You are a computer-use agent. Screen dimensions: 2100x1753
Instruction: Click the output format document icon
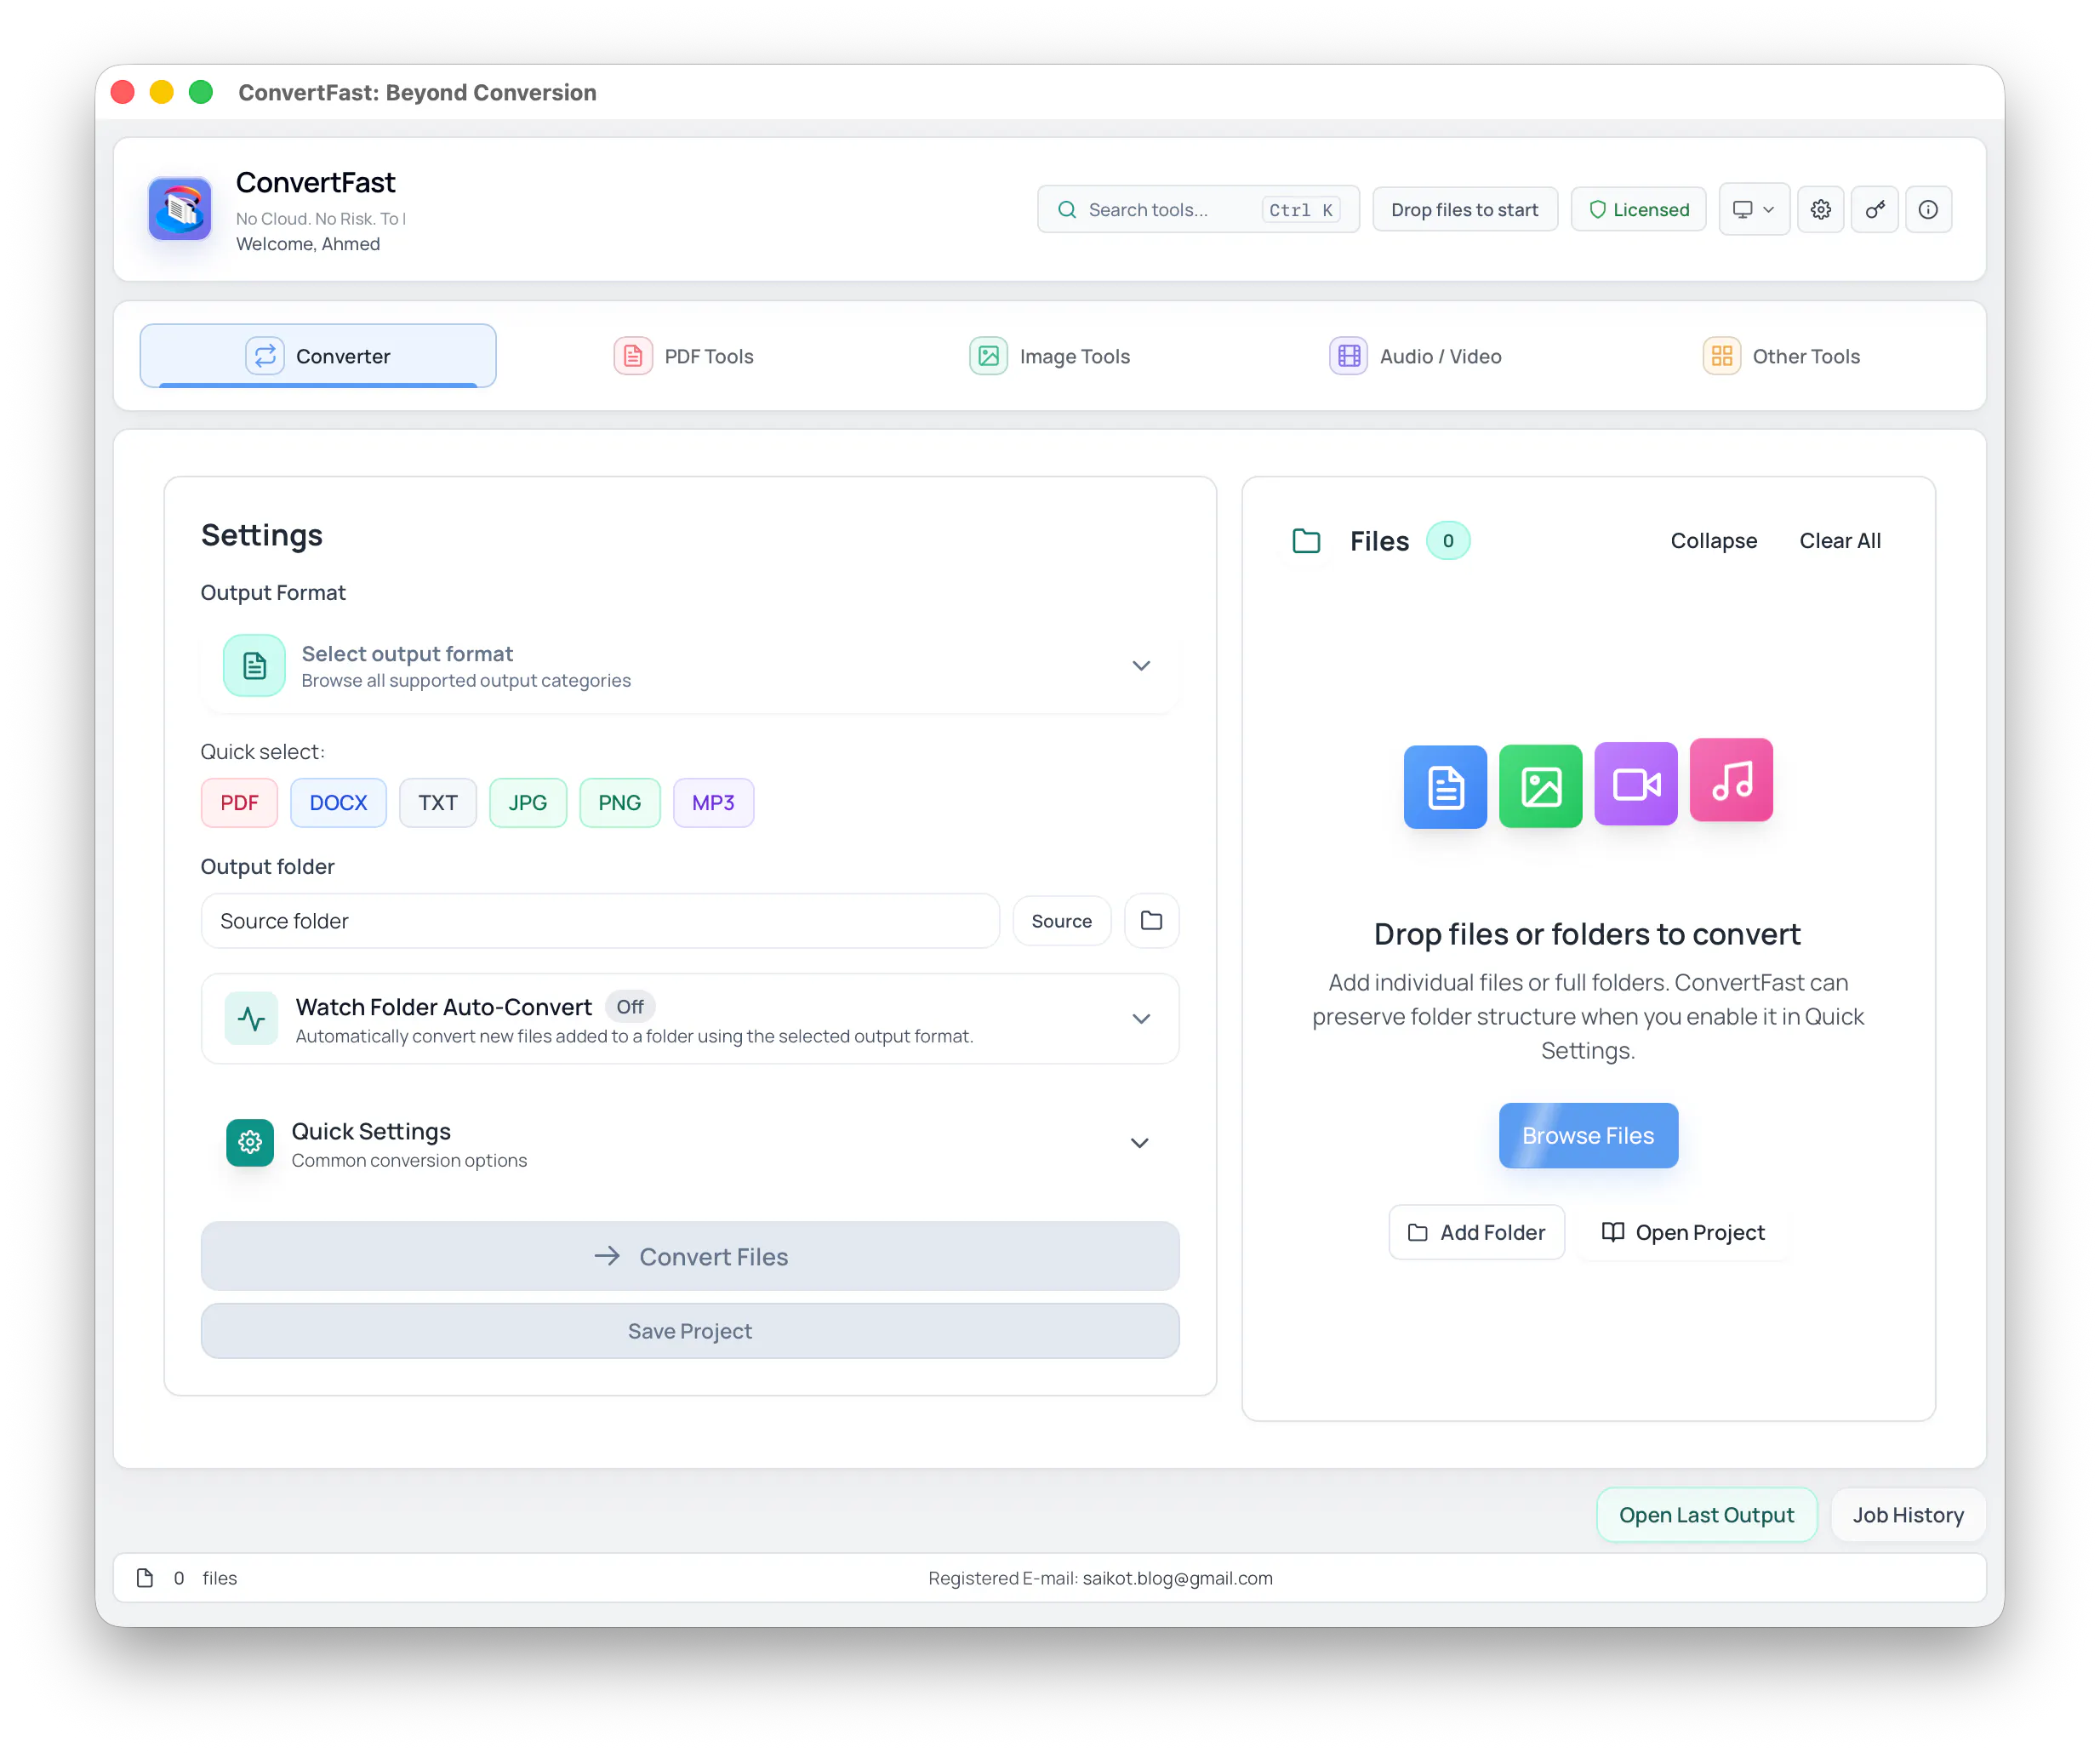[254, 666]
